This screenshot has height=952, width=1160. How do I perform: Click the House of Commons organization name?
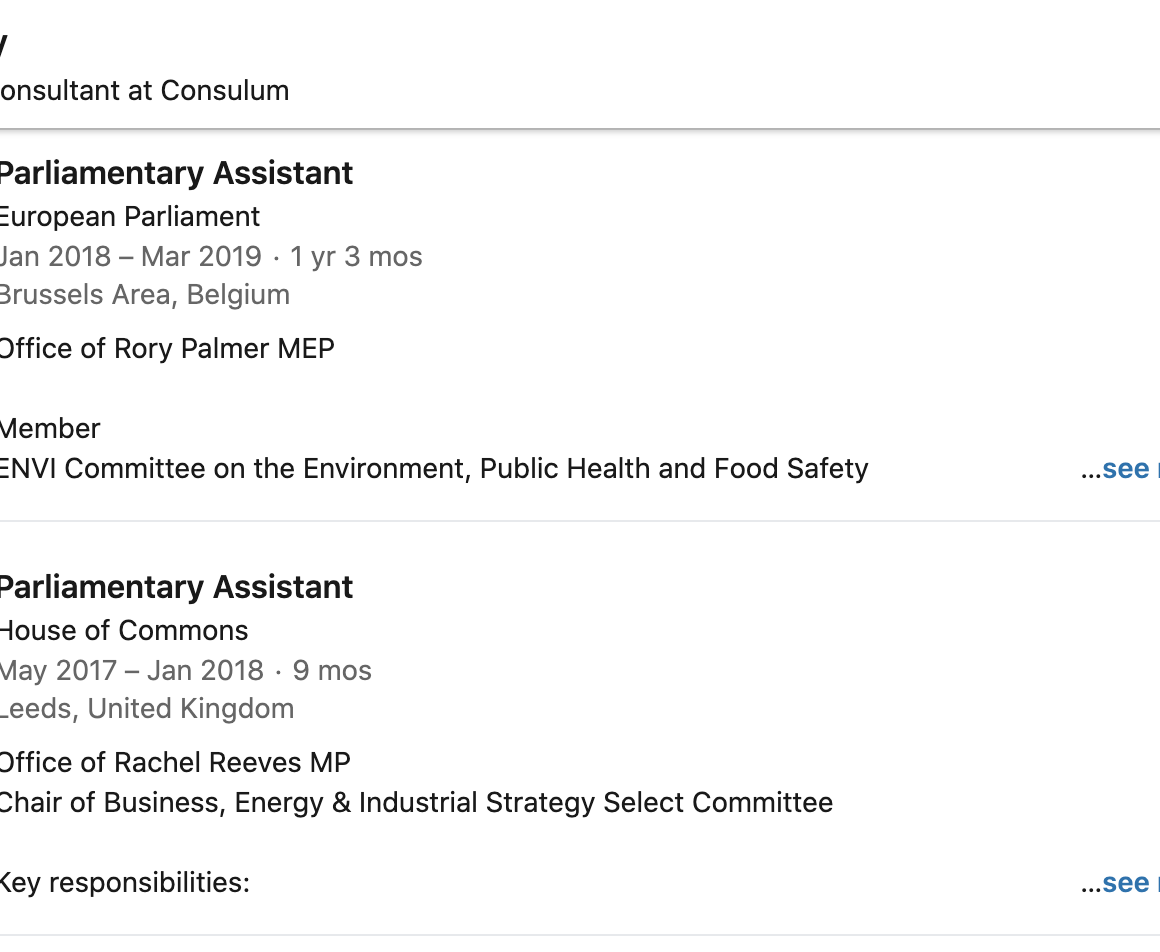click(x=124, y=631)
